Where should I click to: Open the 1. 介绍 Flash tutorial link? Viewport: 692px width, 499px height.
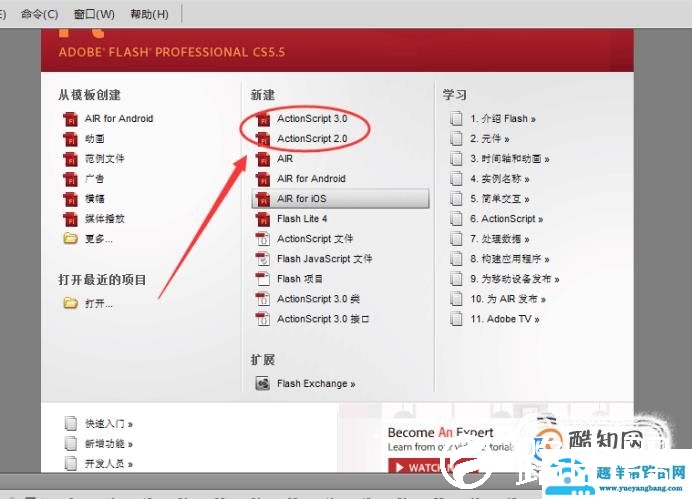tap(502, 119)
